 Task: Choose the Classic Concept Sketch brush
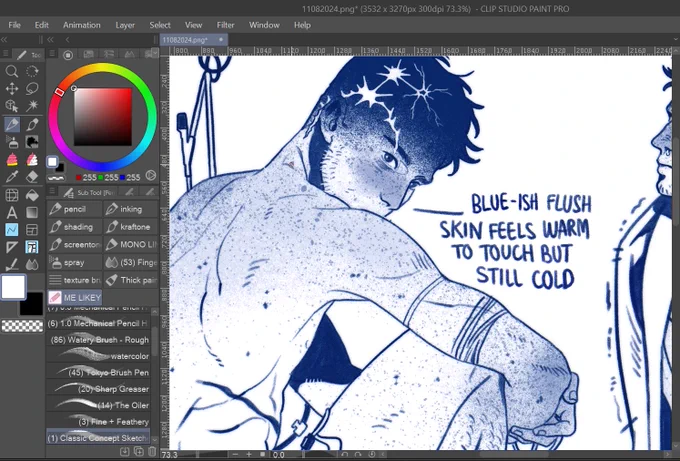(x=98, y=438)
